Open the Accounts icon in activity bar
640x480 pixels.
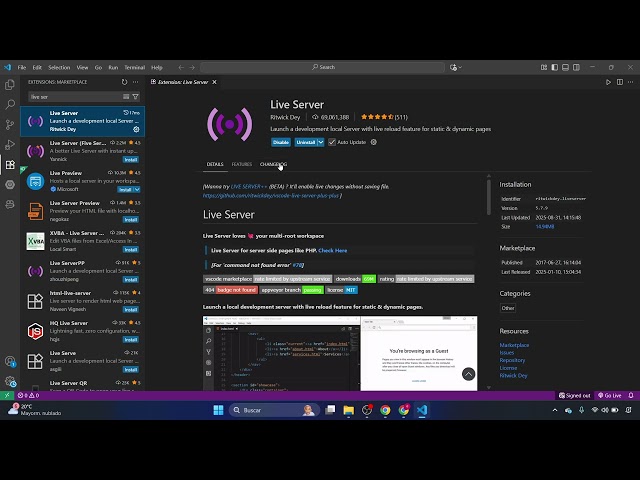click(x=10, y=361)
